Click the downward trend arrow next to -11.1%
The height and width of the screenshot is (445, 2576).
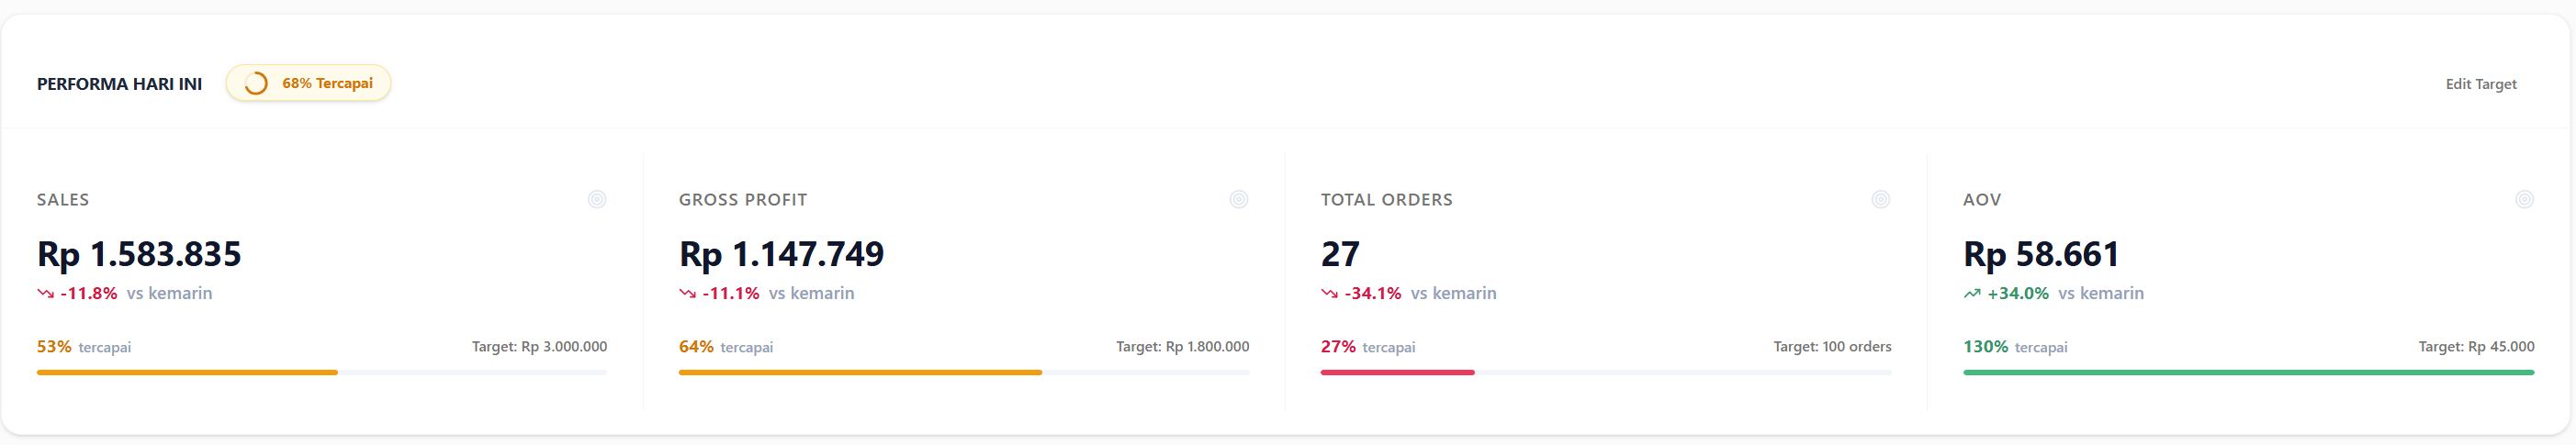[687, 294]
